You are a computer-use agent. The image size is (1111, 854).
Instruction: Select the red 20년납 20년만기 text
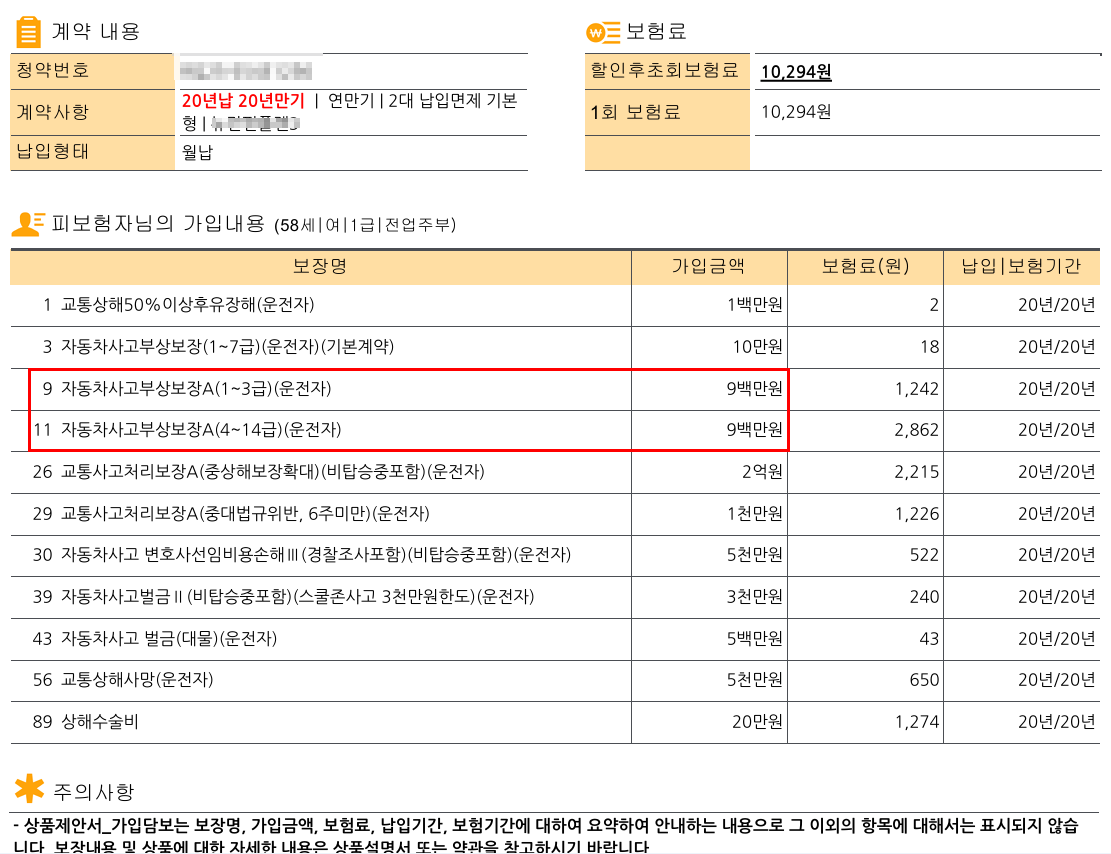(243, 101)
